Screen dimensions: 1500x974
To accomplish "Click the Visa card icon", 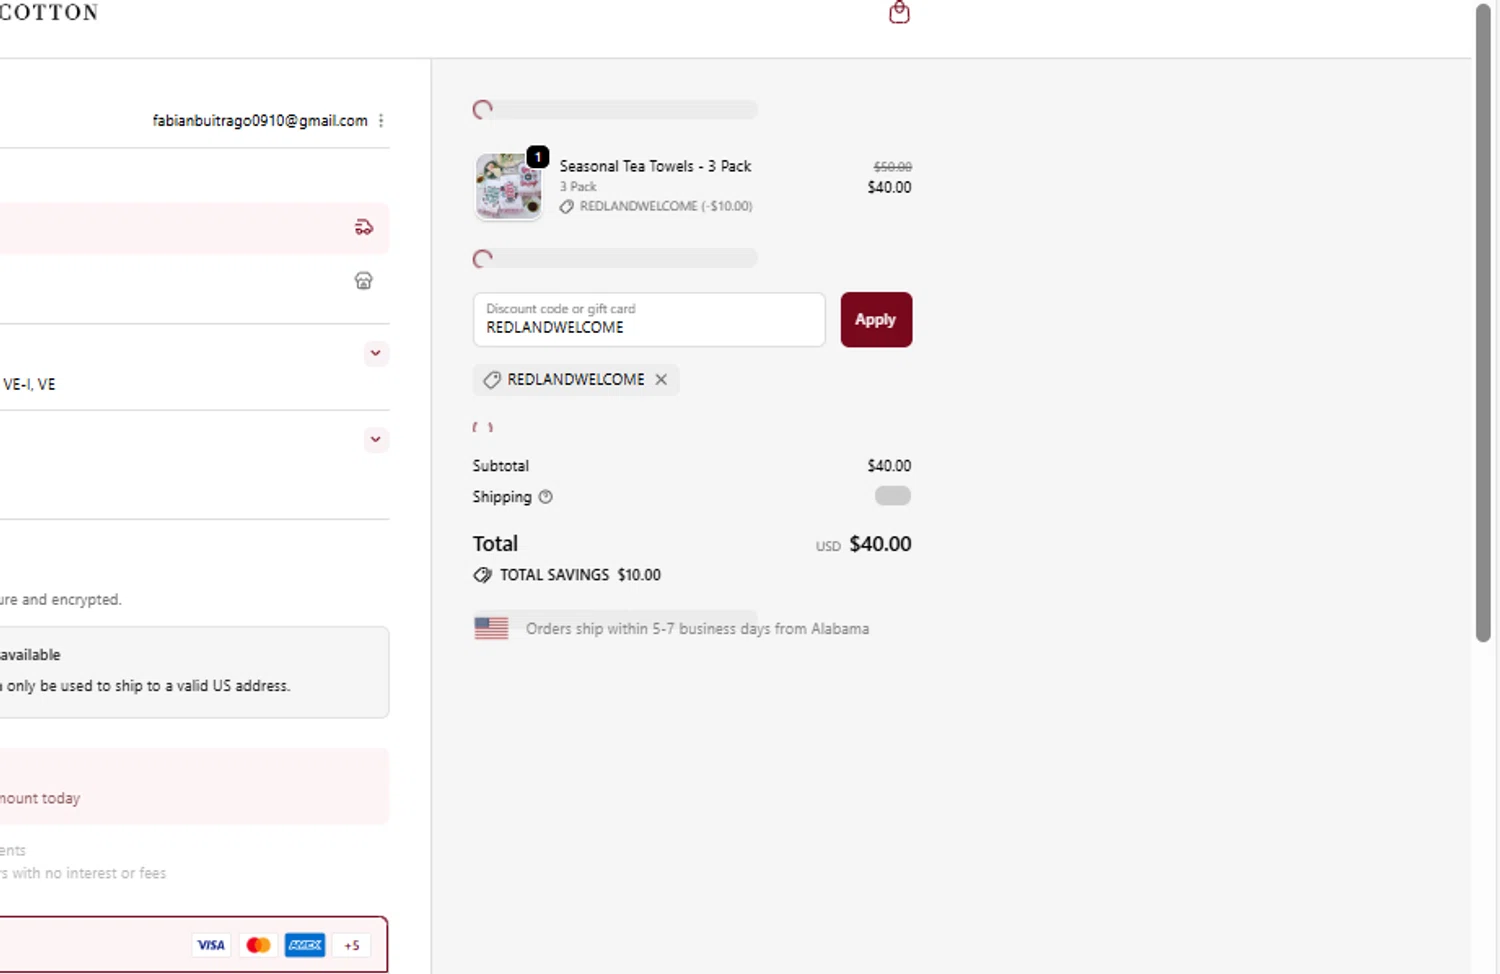I will point(211,945).
